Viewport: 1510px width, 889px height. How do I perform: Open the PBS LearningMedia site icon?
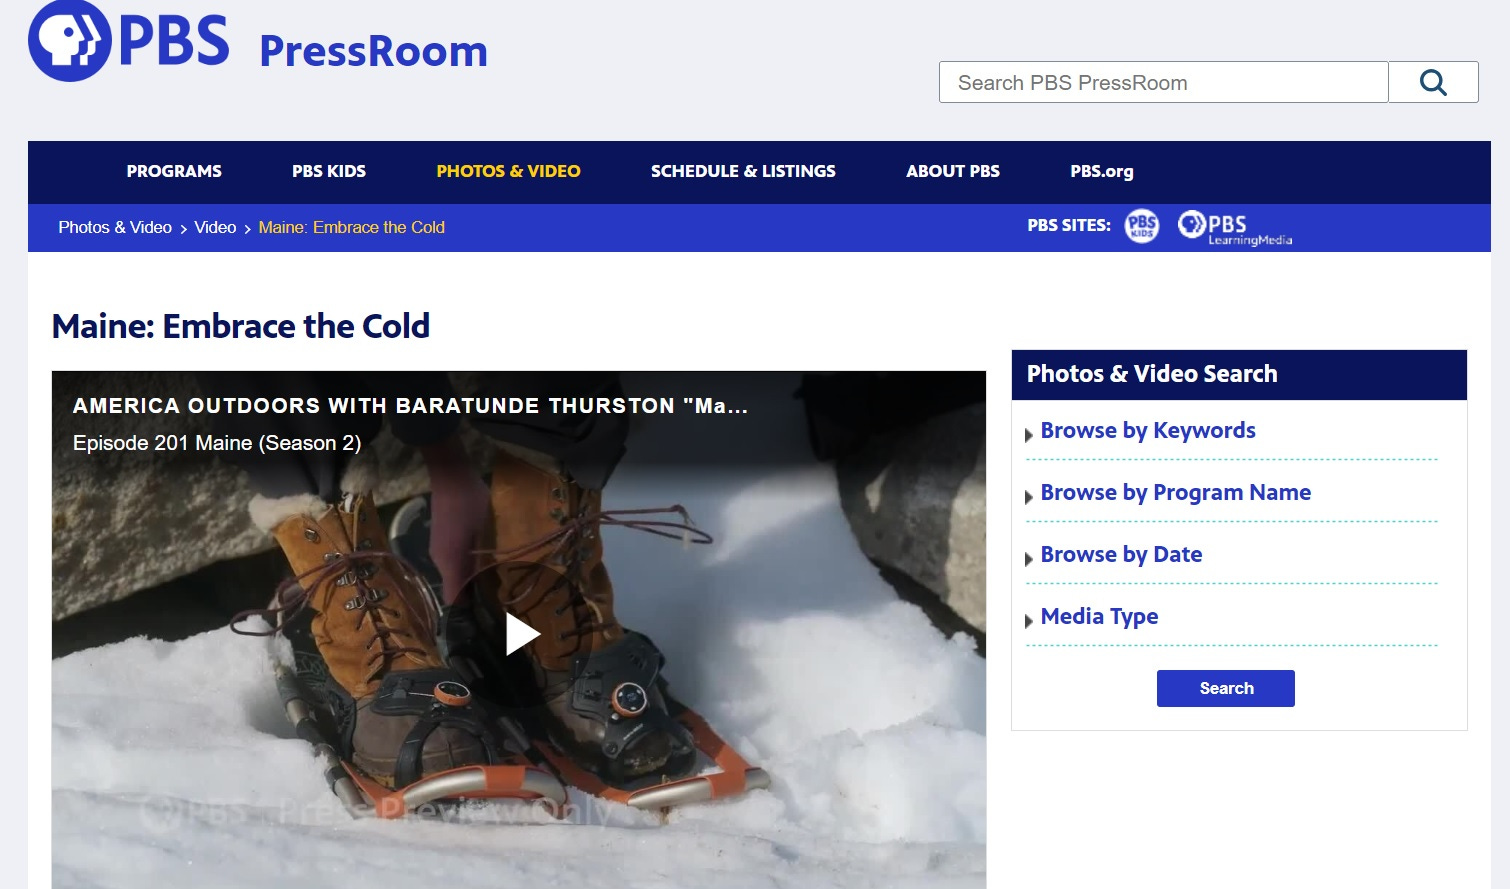pos(1235,227)
